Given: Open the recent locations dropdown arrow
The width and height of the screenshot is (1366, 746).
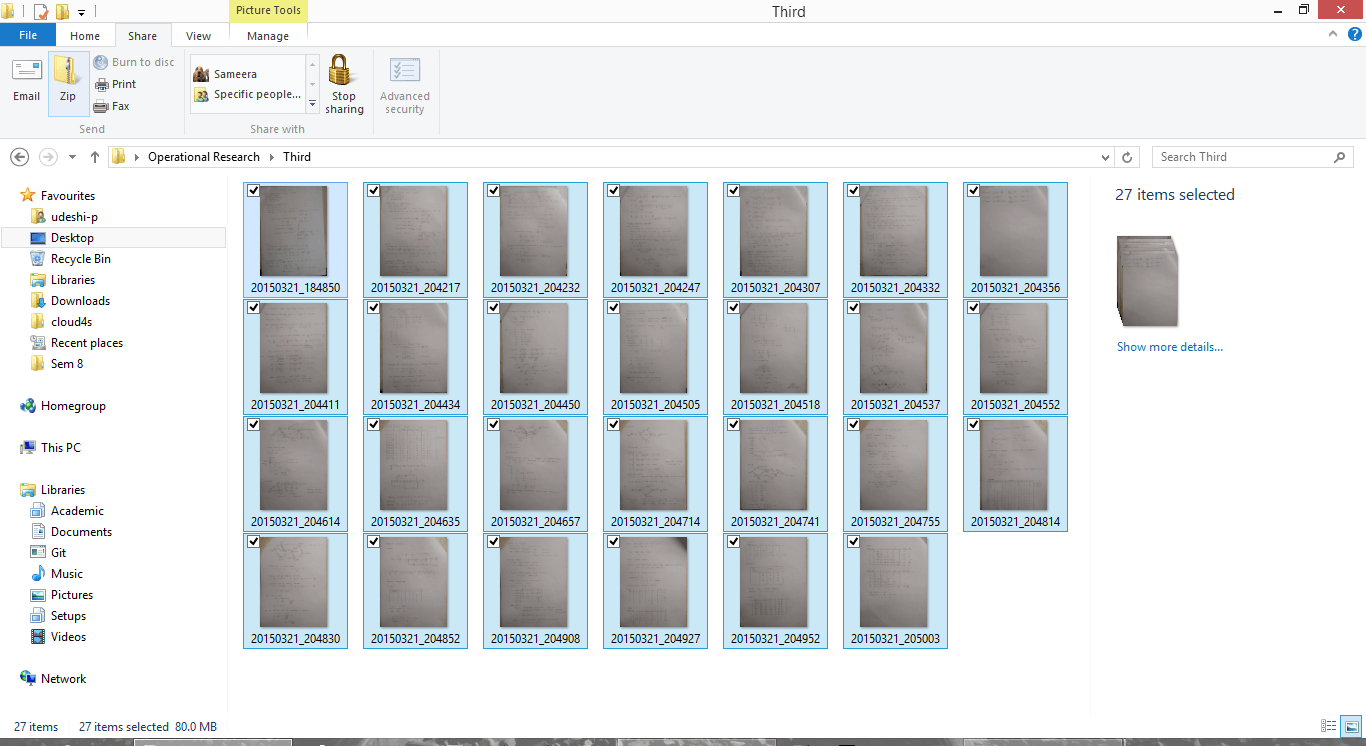Looking at the screenshot, I should pyautogui.click(x=72, y=157).
